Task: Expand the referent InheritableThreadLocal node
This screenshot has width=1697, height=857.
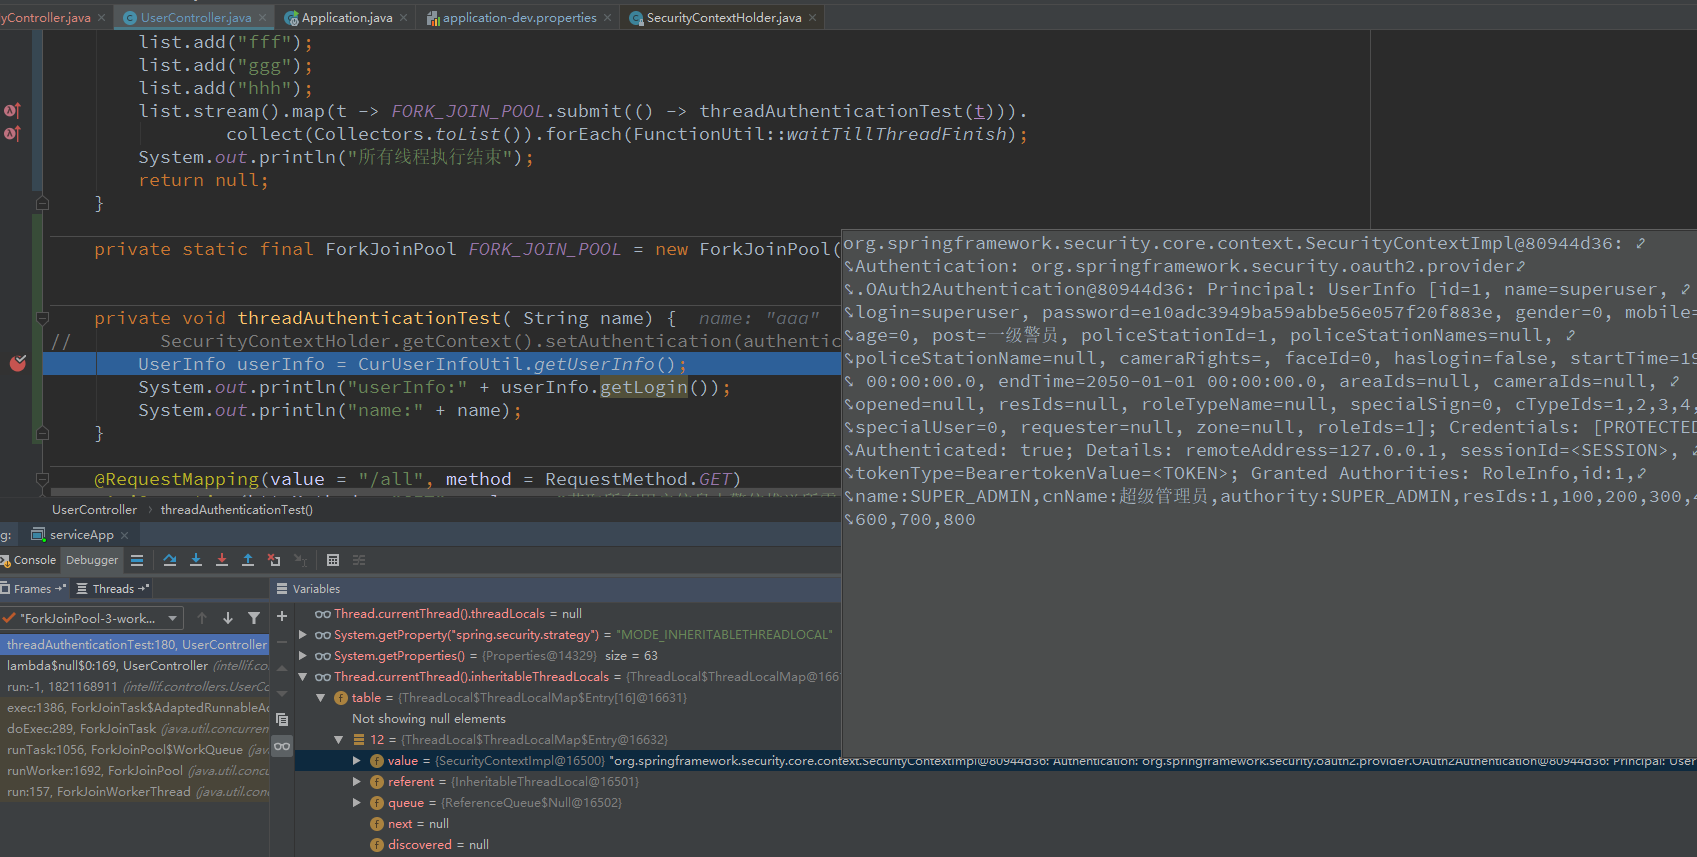Action: tap(357, 782)
